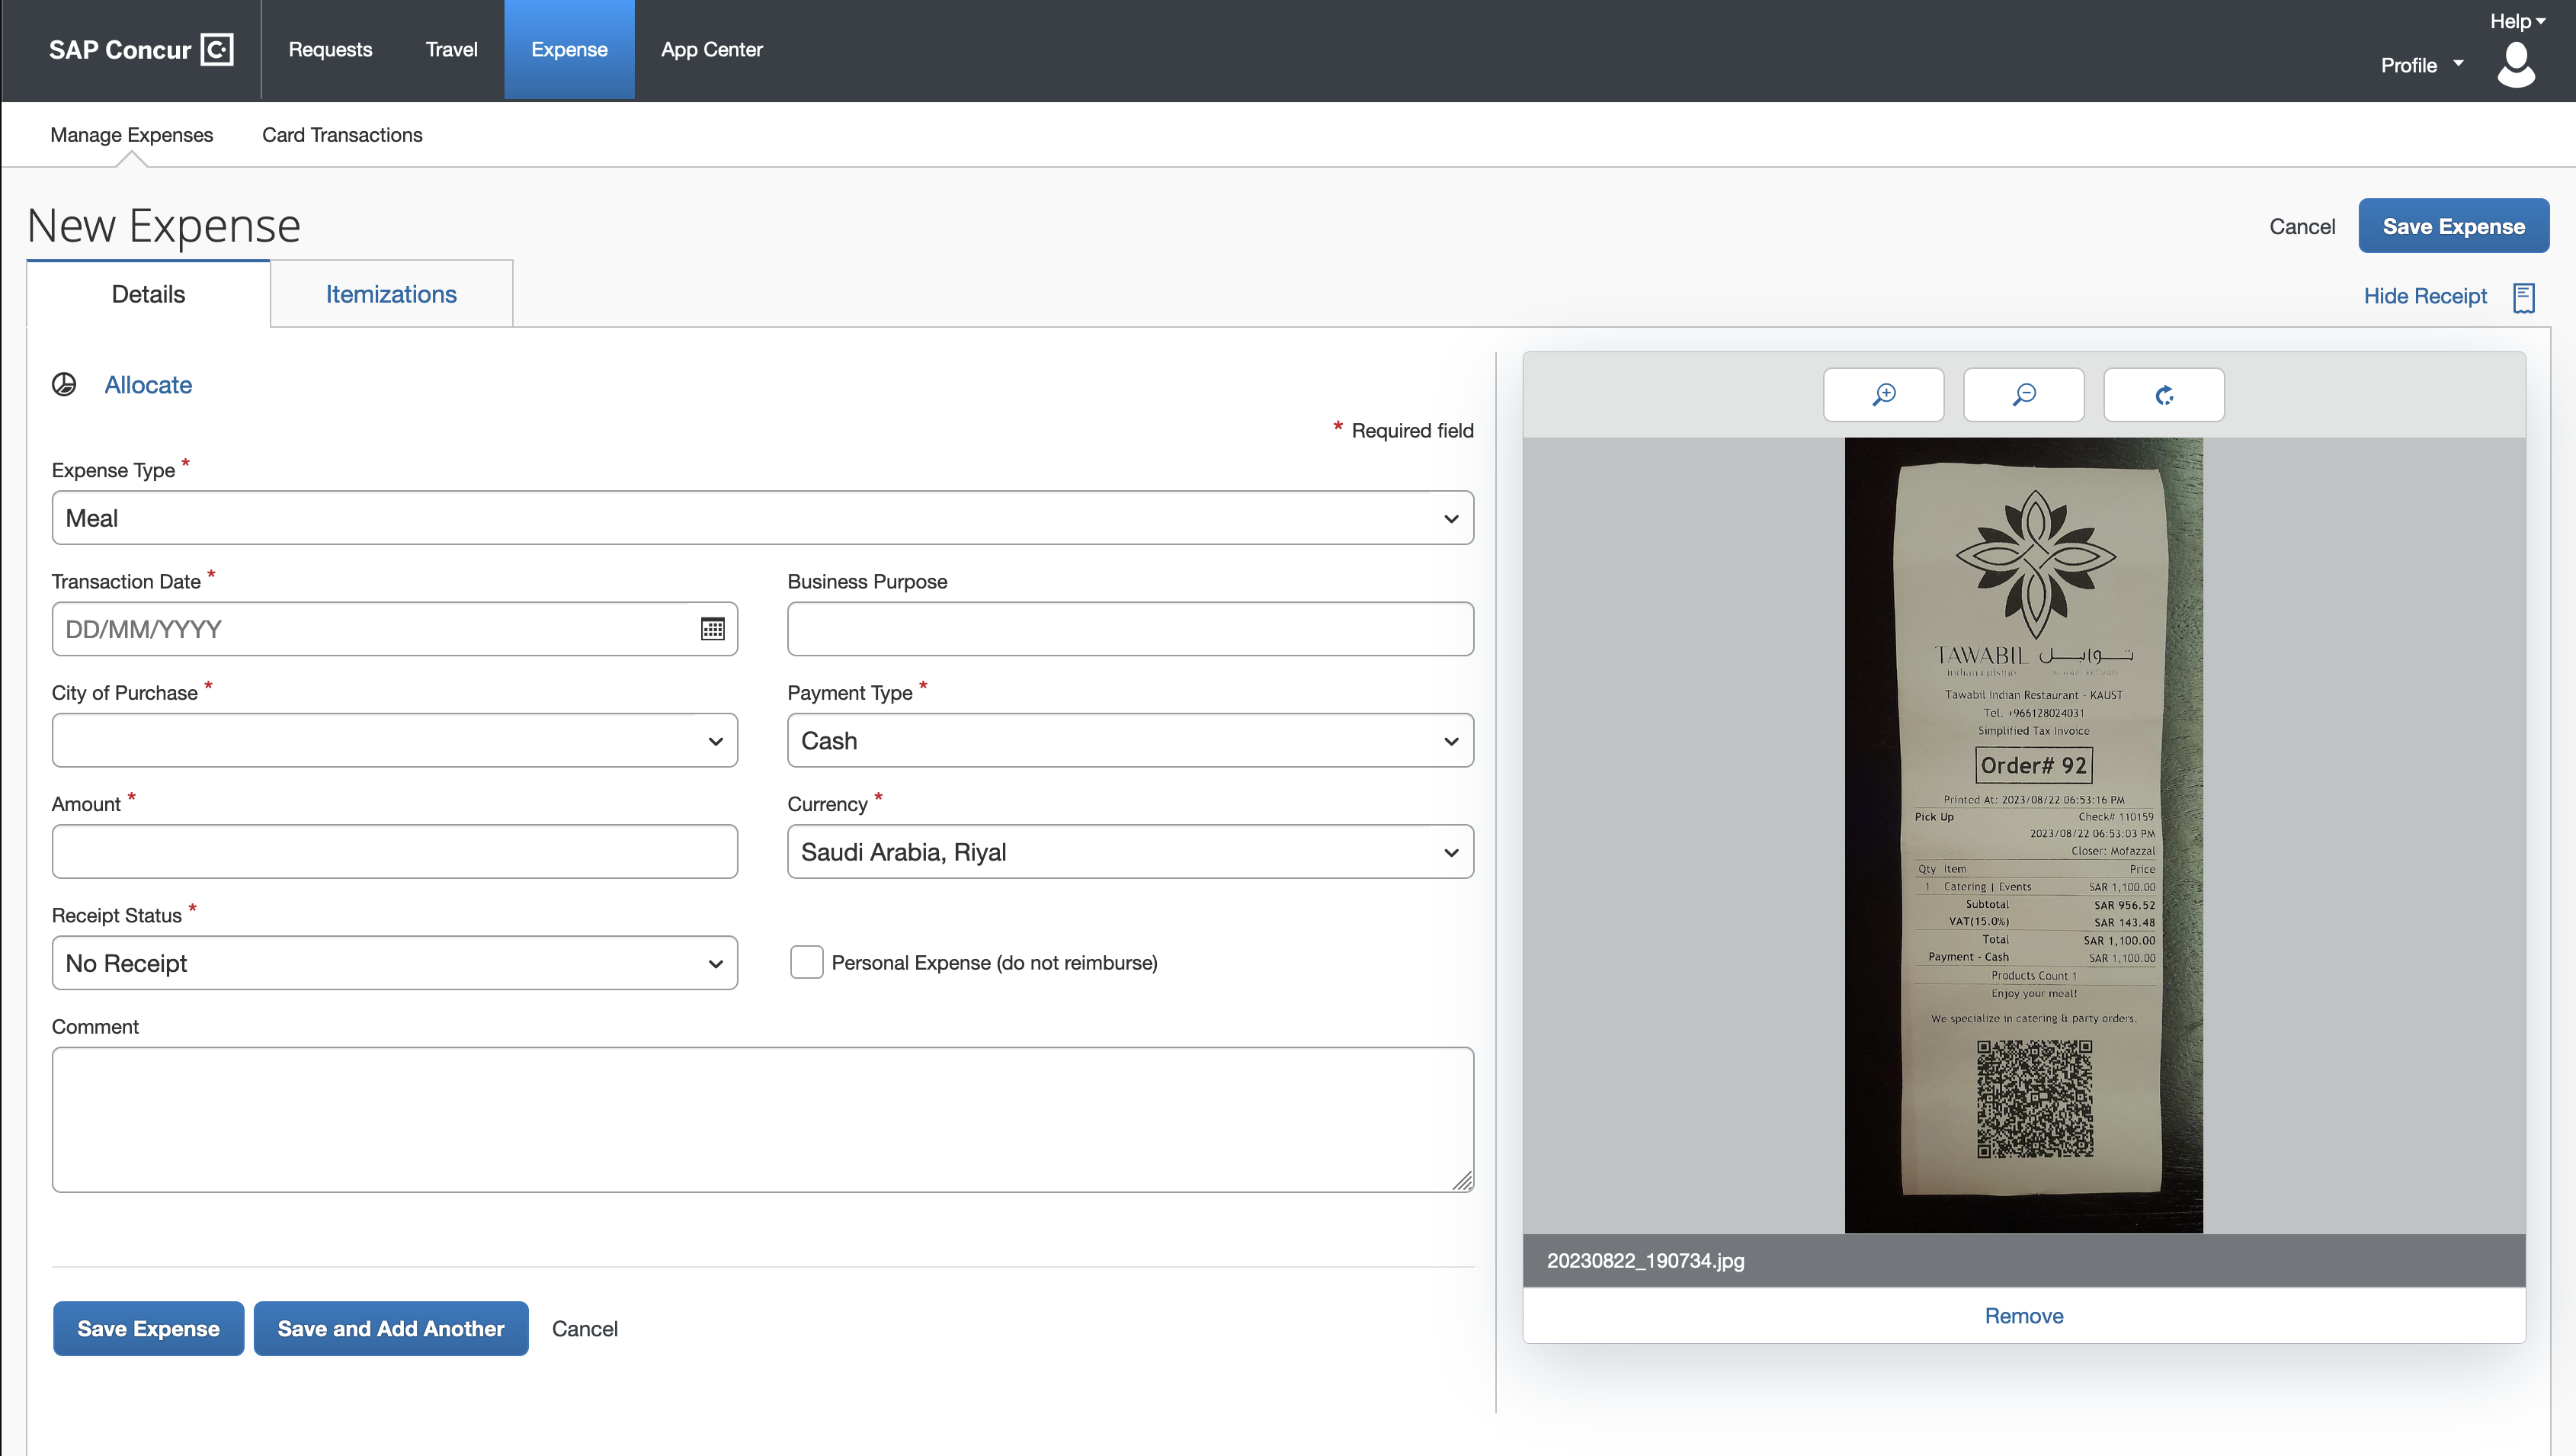This screenshot has height=1456, width=2576.
Task: Click the Amount input field
Action: click(x=395, y=851)
